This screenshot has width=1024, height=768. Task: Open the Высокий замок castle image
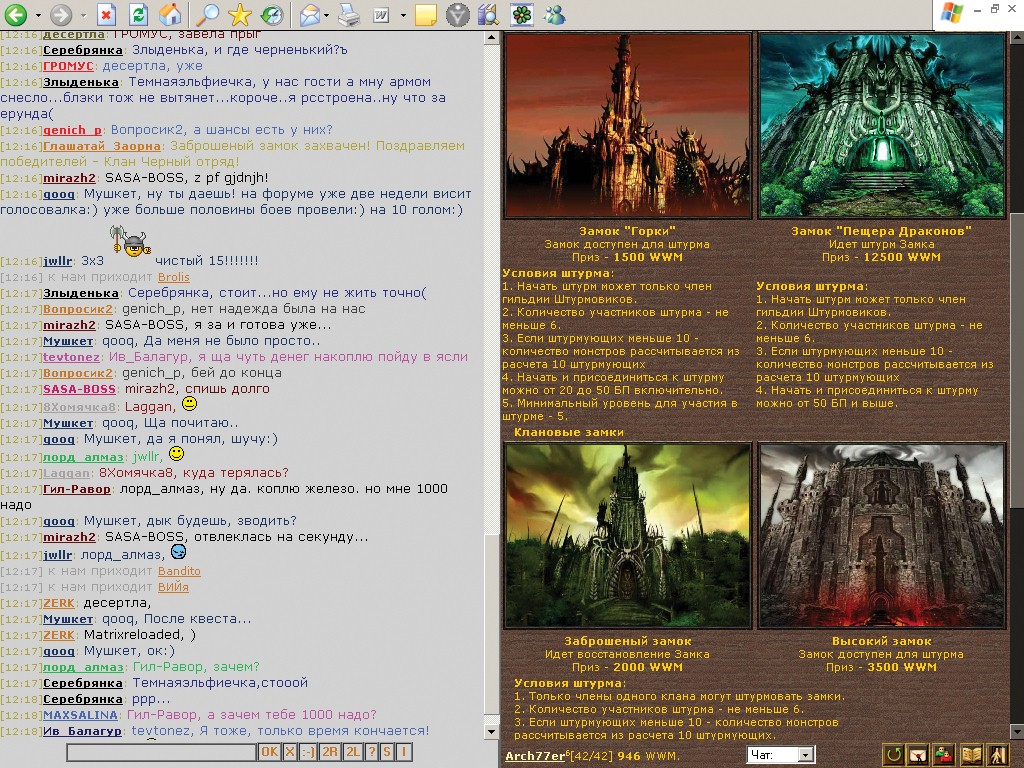click(x=882, y=536)
